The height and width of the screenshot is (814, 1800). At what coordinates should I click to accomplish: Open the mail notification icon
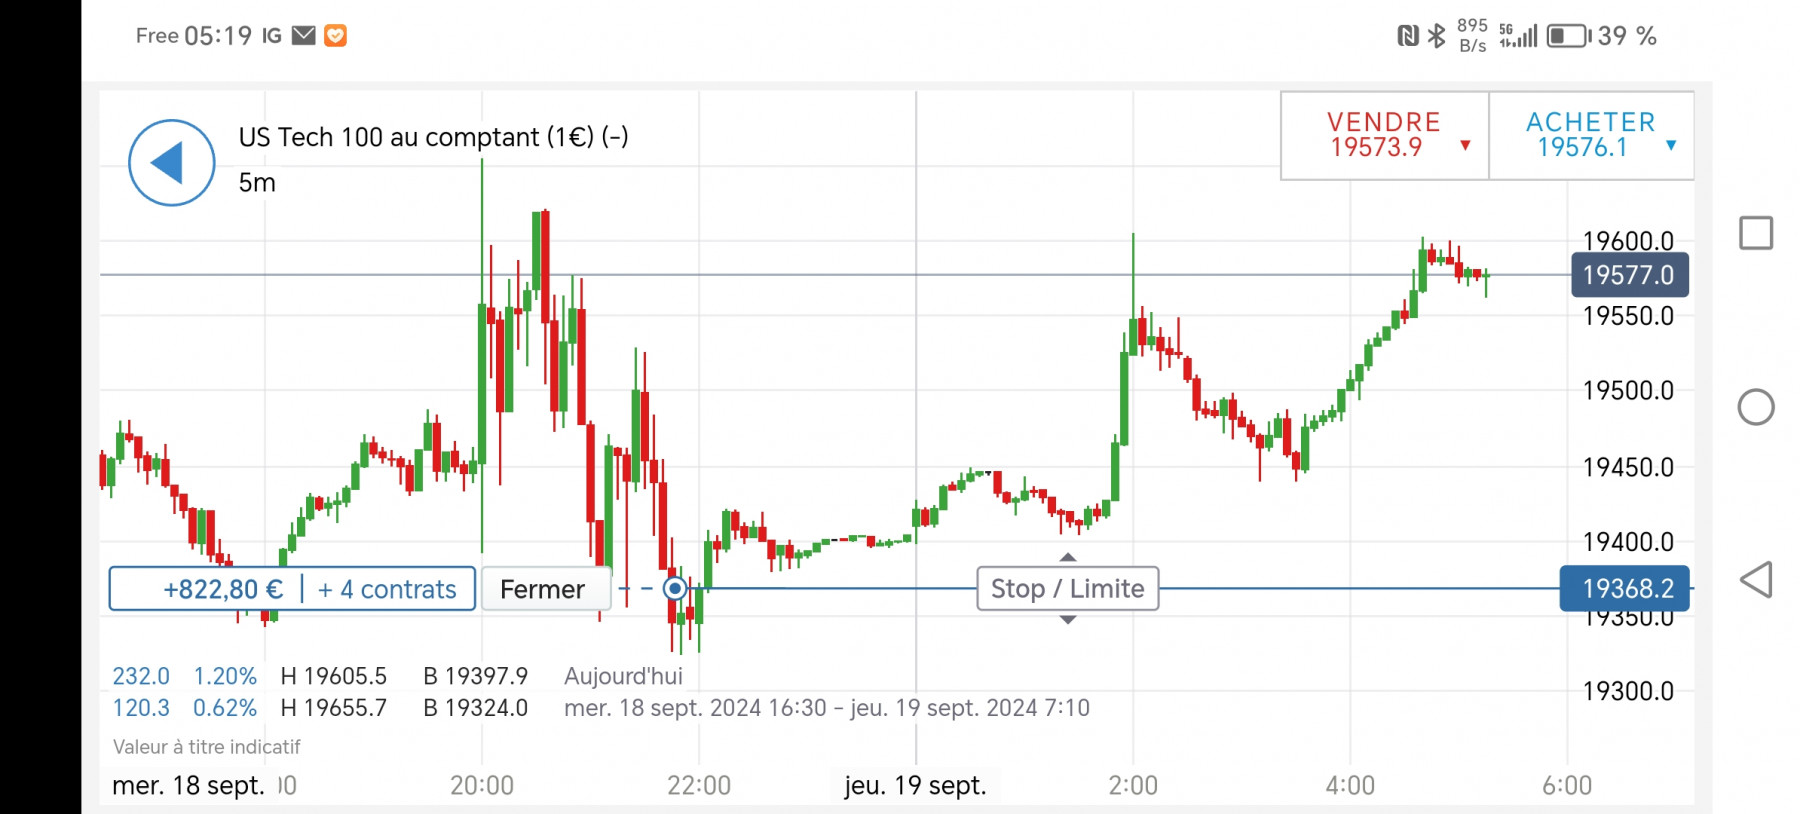304,36
